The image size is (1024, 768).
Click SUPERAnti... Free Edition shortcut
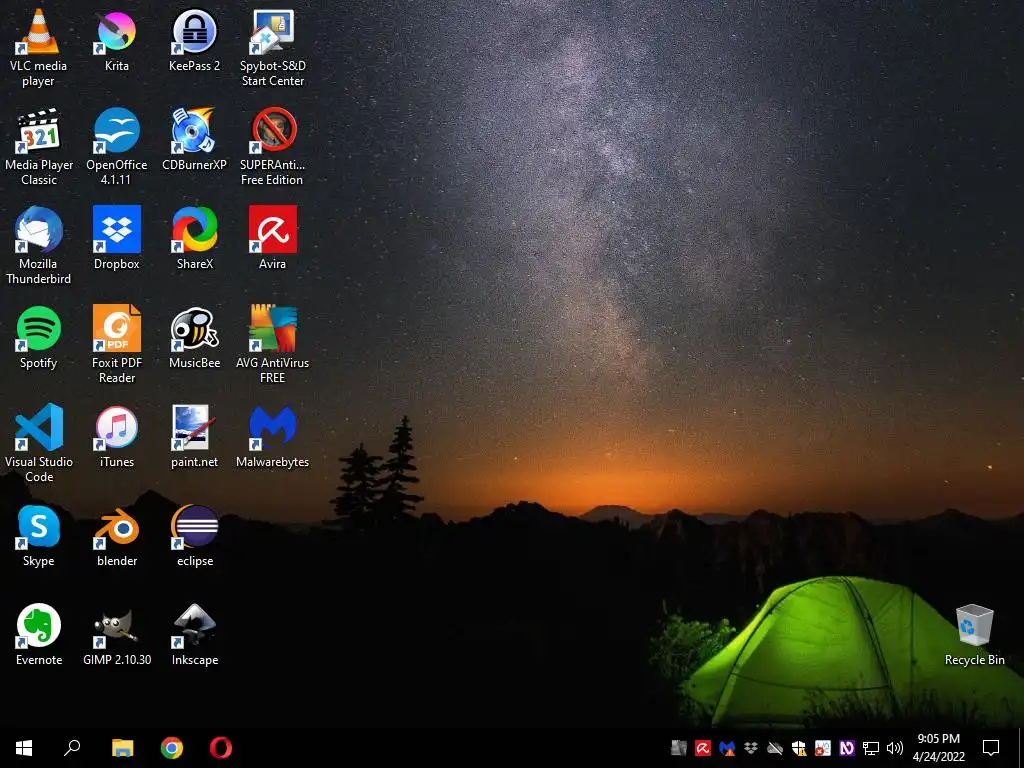(x=272, y=148)
